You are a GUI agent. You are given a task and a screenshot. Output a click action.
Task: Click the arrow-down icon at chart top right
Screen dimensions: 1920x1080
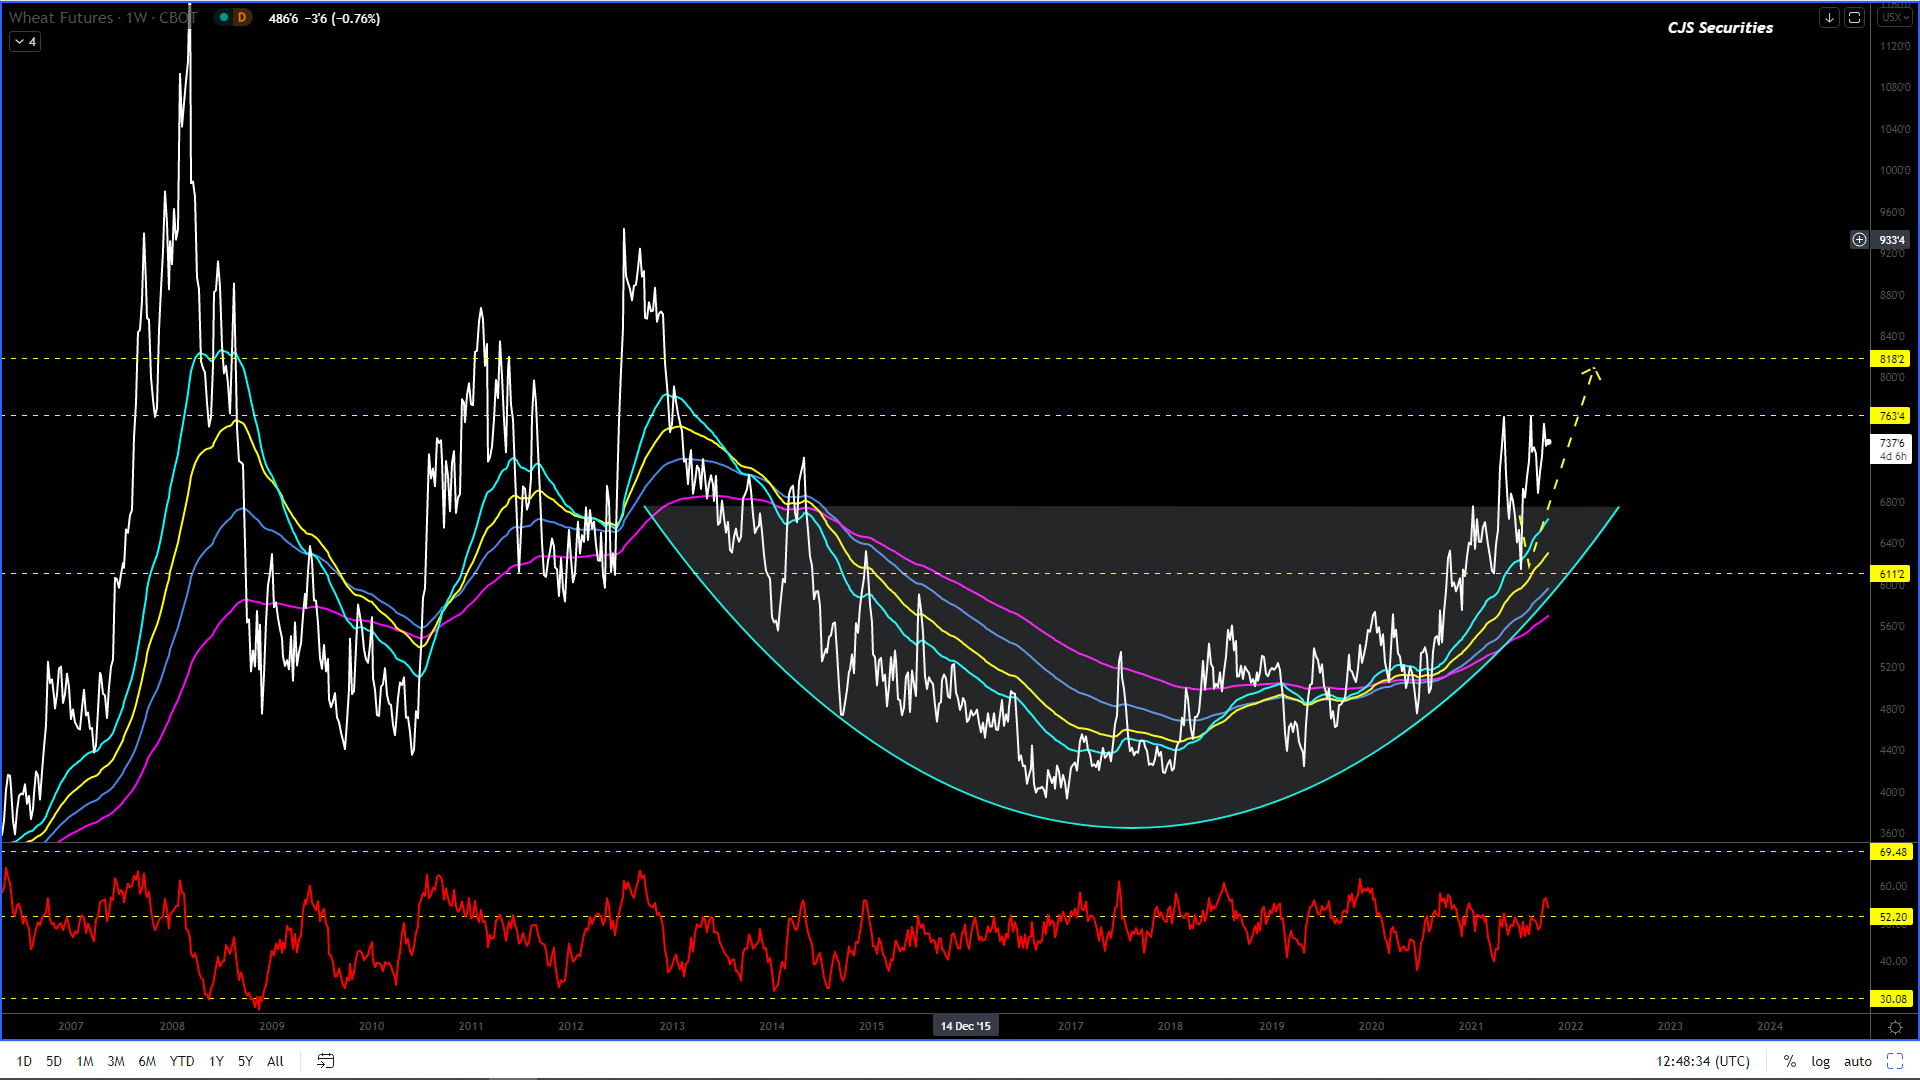coord(1829,18)
